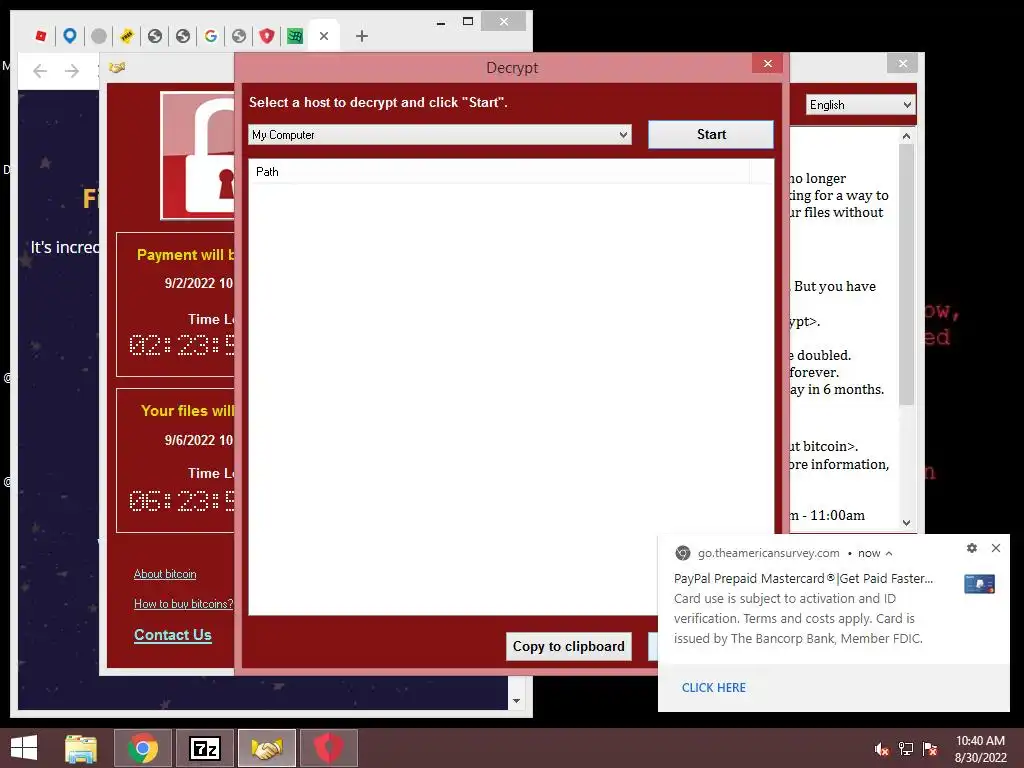Screen dimensions: 1024x768
Task: Click Copy to clipboard button
Action: tap(568, 647)
